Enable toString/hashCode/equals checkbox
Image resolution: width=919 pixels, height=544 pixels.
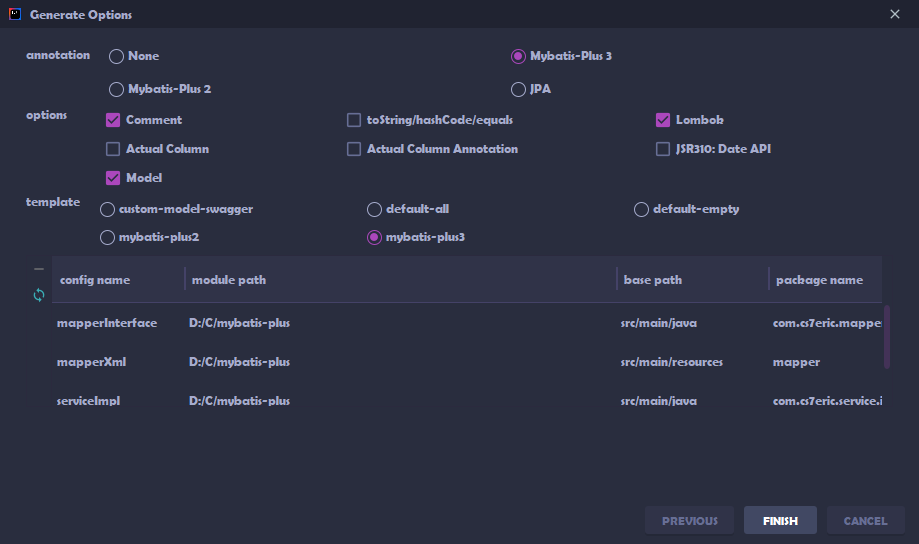tap(354, 120)
